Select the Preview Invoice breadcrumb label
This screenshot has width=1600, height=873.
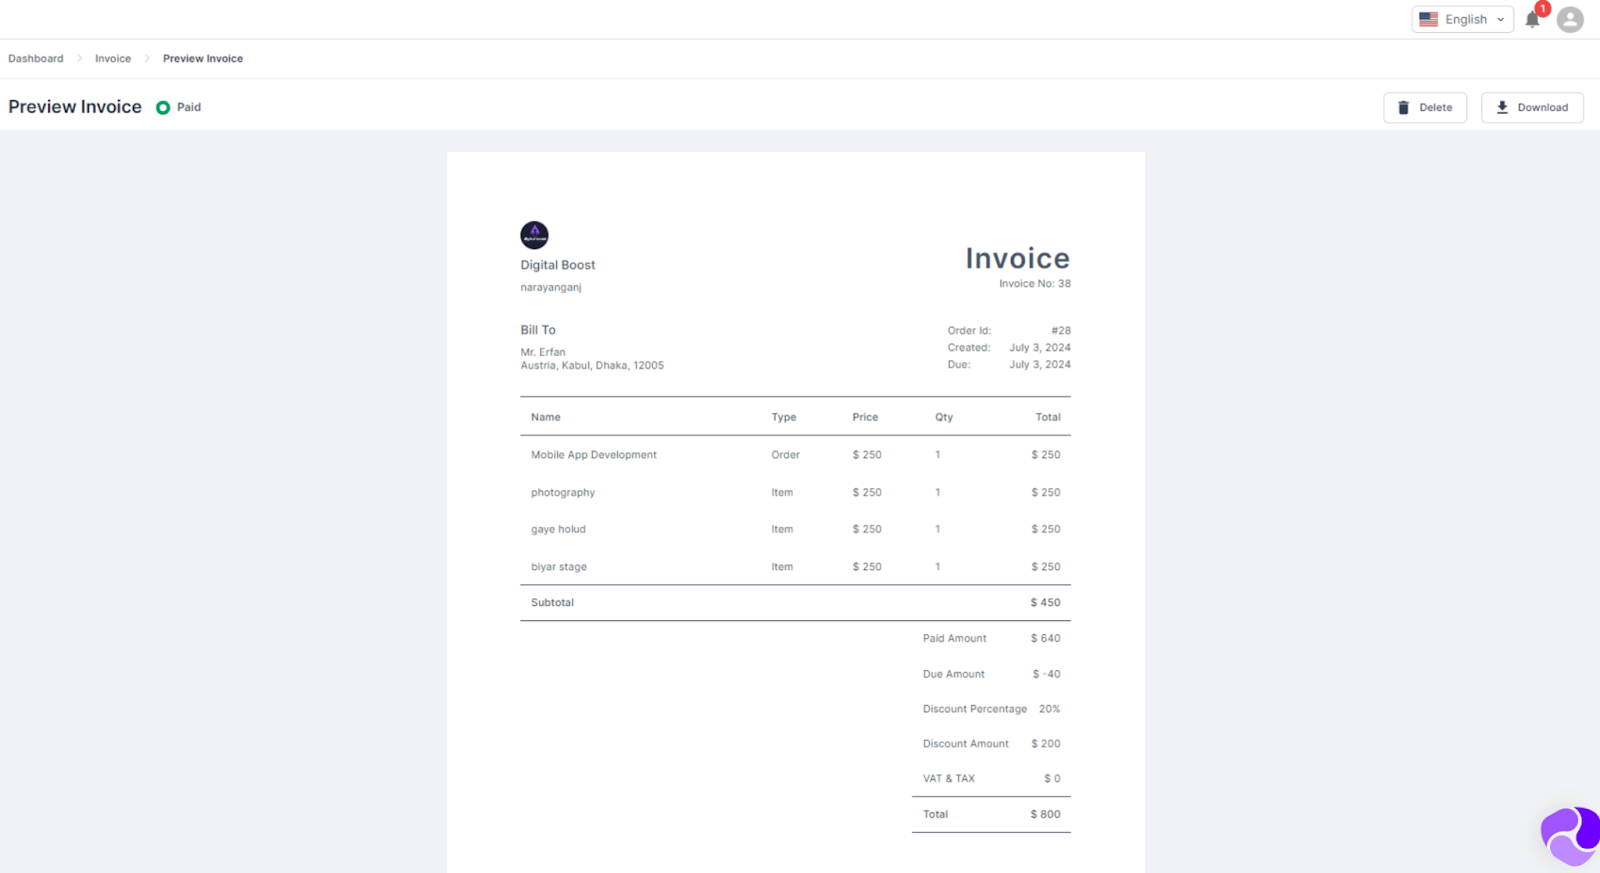click(x=203, y=58)
